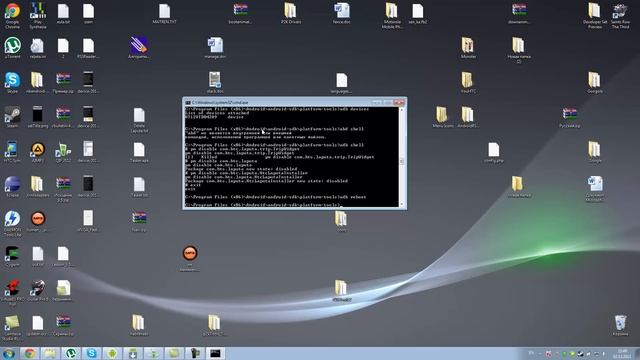Select the Steam desktop shortcut
Viewport: 640px width, 360px height.
12,117
